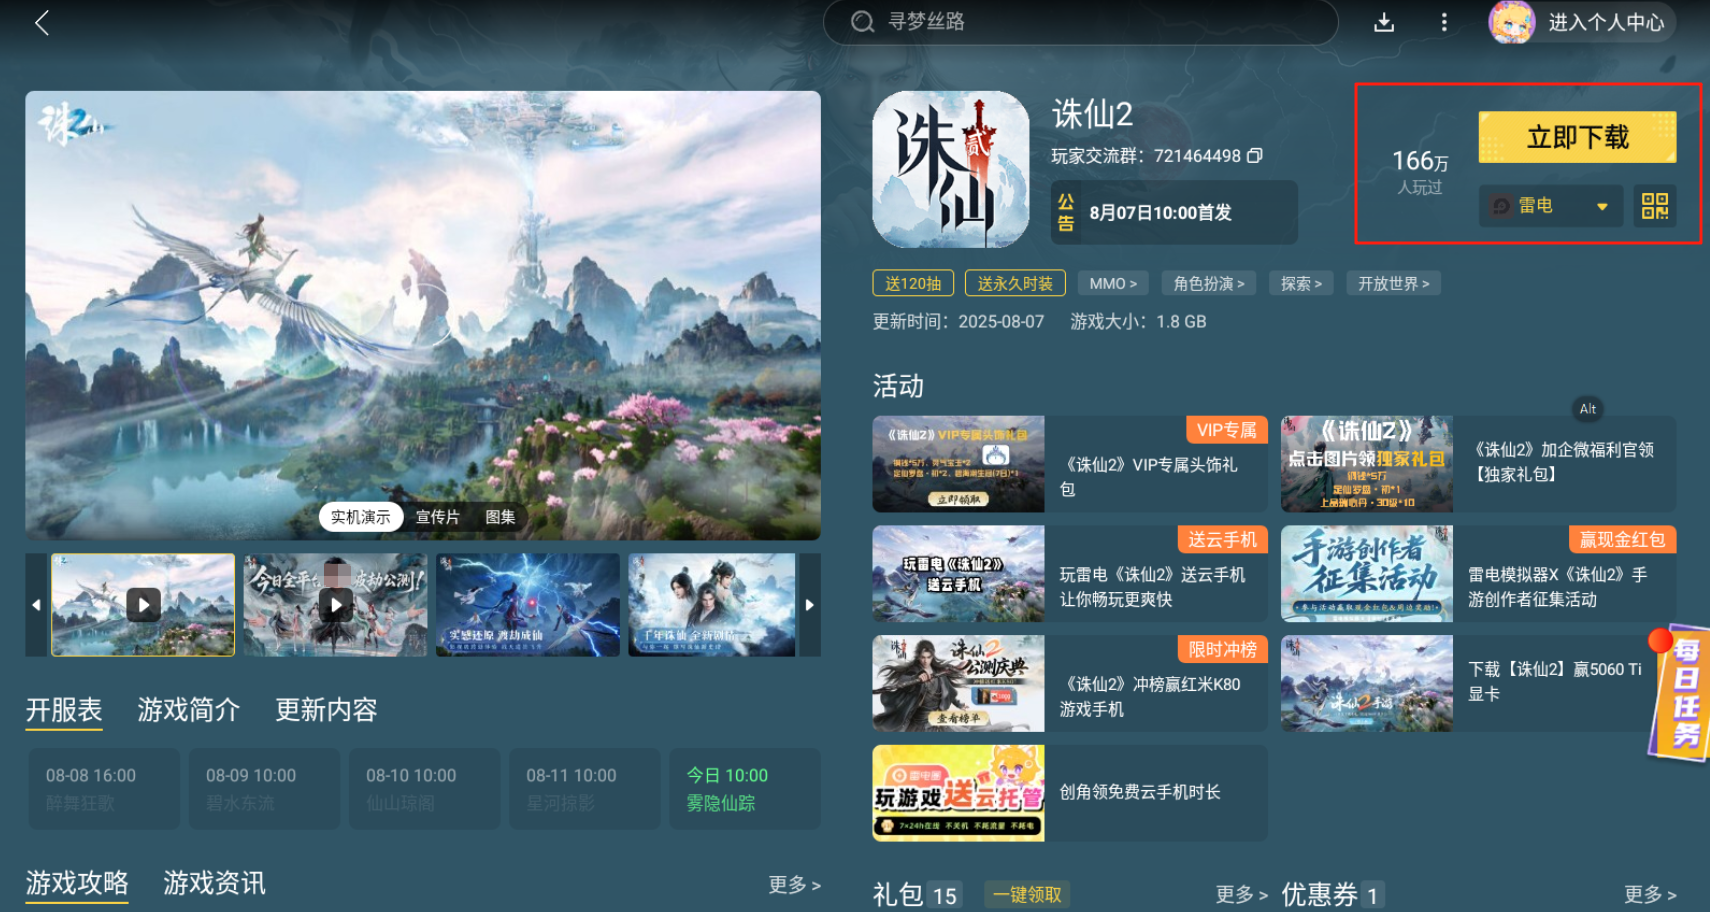Click the 送永久时装 tag

click(x=1015, y=283)
